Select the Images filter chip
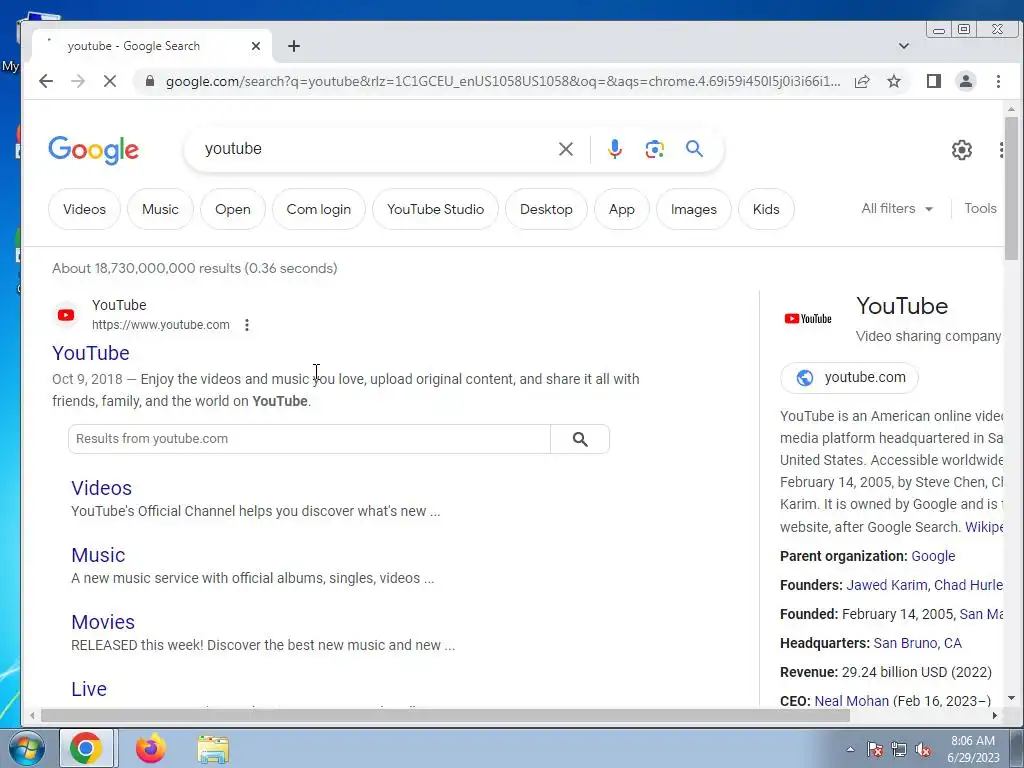Screen dimensions: 1024x768 (x=694, y=209)
